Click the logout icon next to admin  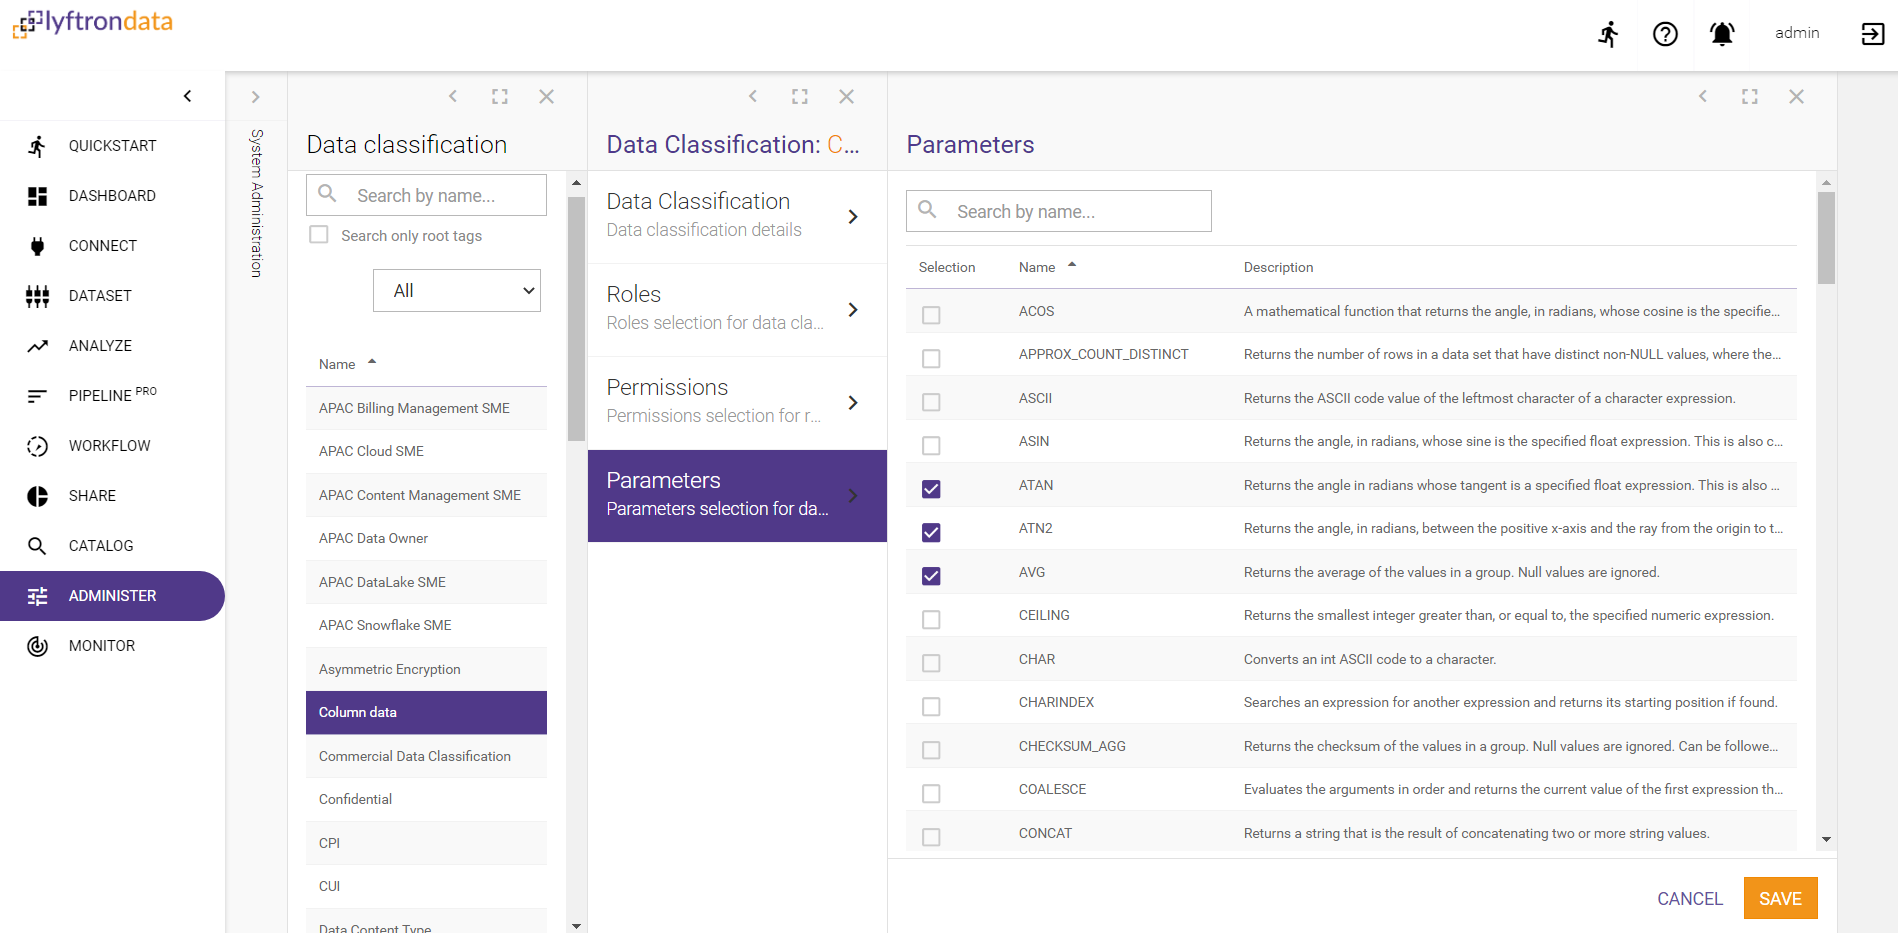click(x=1872, y=34)
